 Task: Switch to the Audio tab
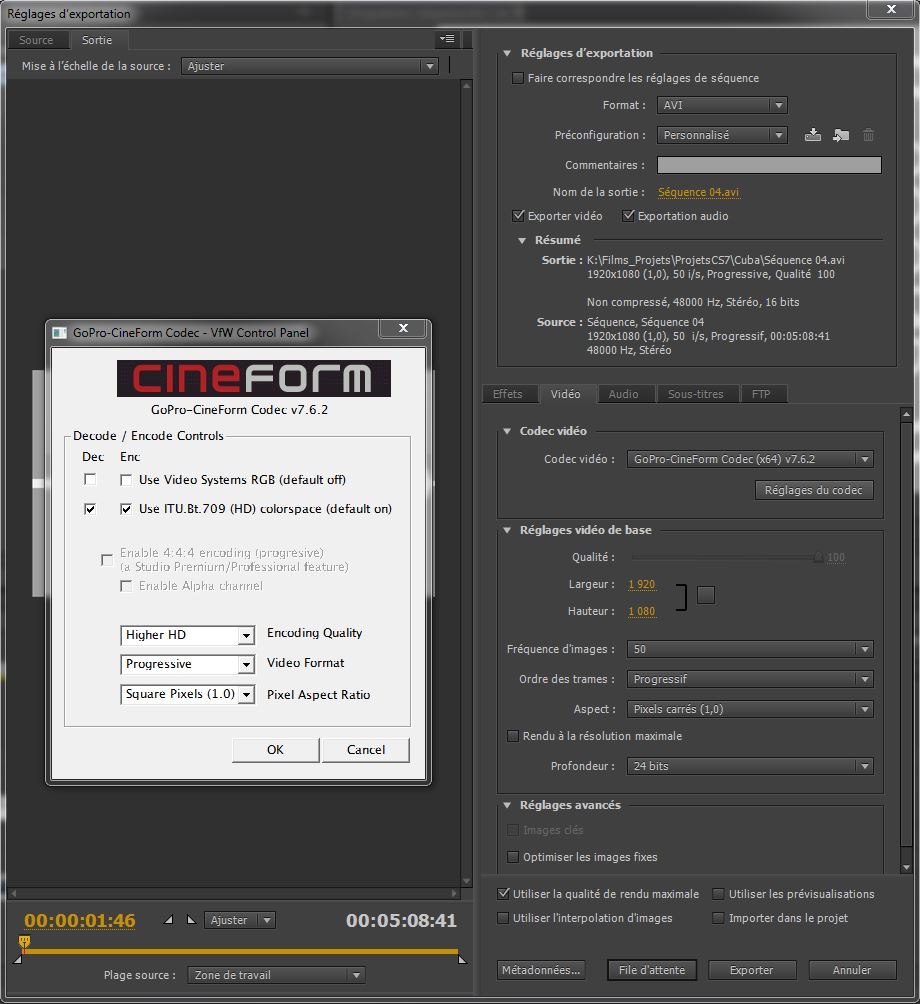624,394
